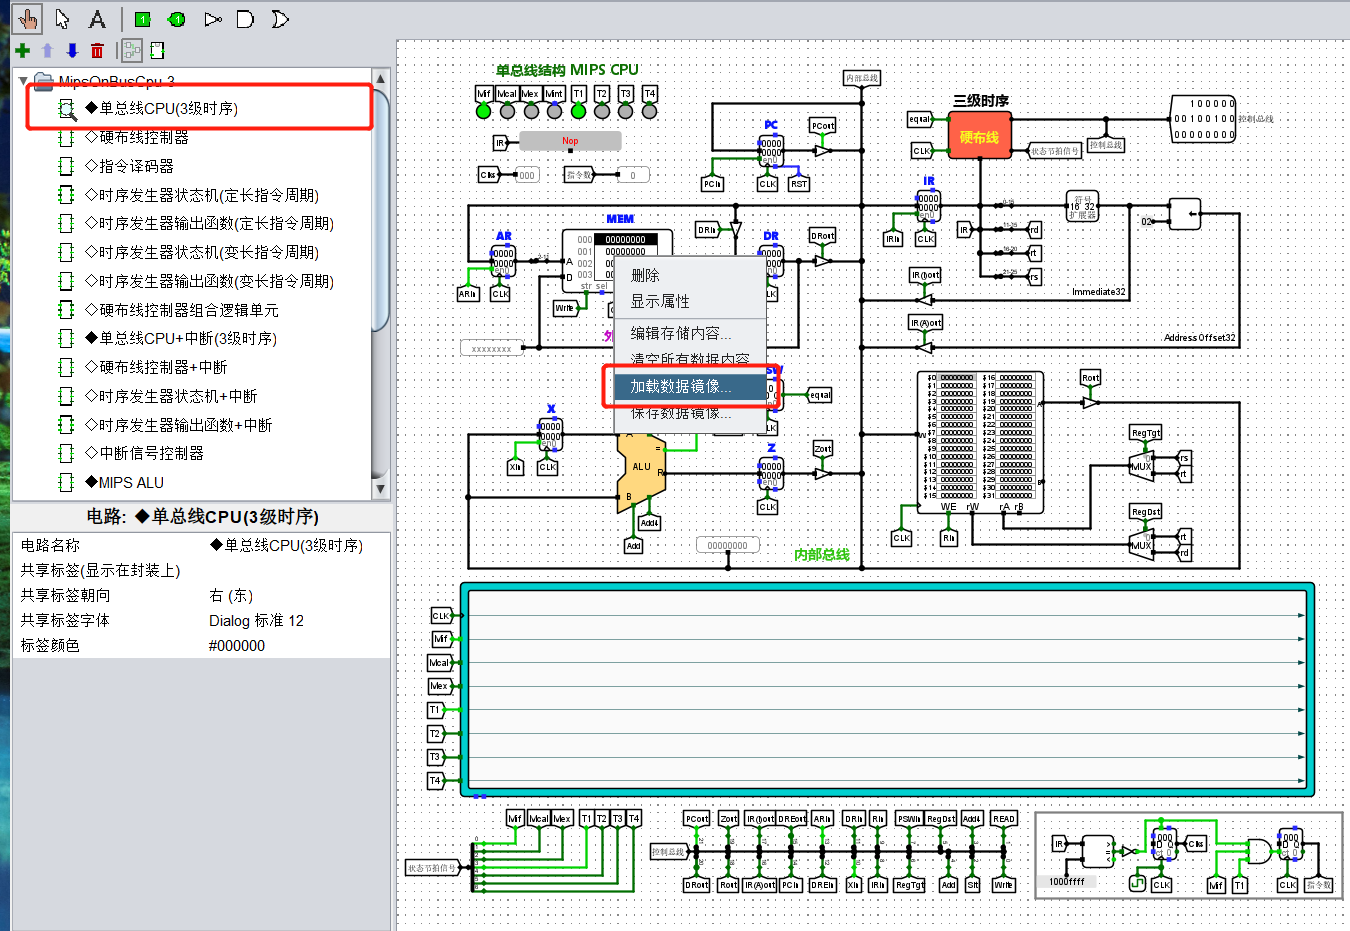Screen dimensions: 1350x931
Task: Click circuit icon beside 硬布线控制器+中断
Action: (66, 367)
